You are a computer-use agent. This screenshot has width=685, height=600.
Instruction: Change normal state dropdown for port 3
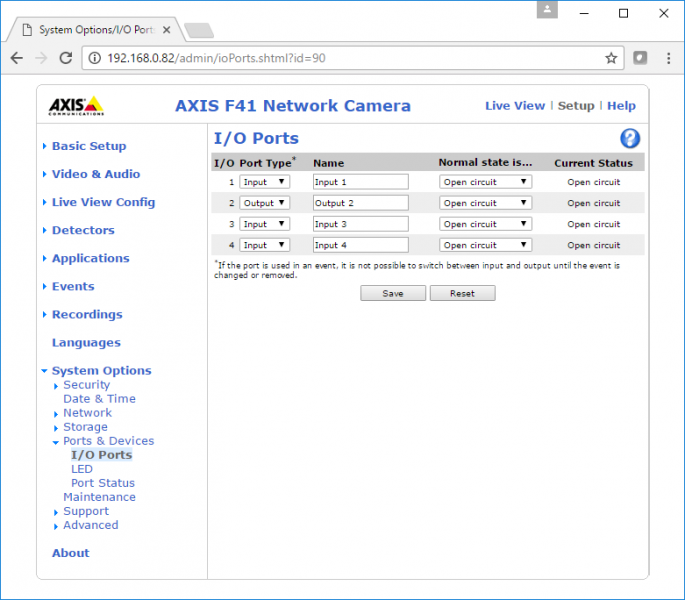[485, 224]
